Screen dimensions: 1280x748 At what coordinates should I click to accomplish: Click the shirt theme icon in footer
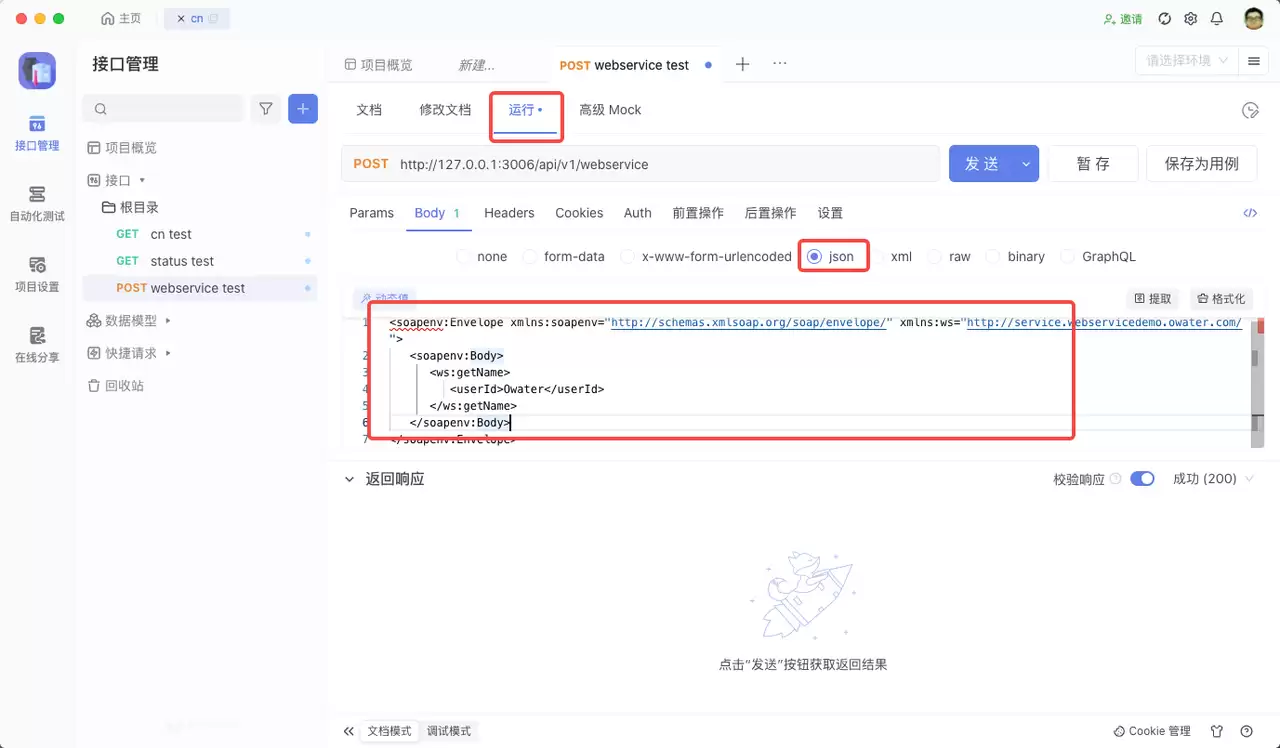(x=1217, y=731)
